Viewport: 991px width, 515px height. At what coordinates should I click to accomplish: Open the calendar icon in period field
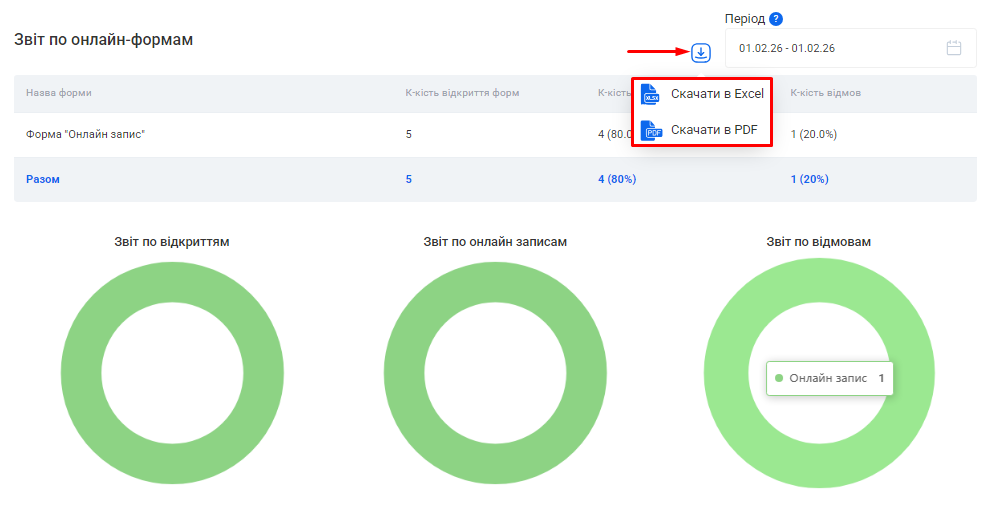953,48
